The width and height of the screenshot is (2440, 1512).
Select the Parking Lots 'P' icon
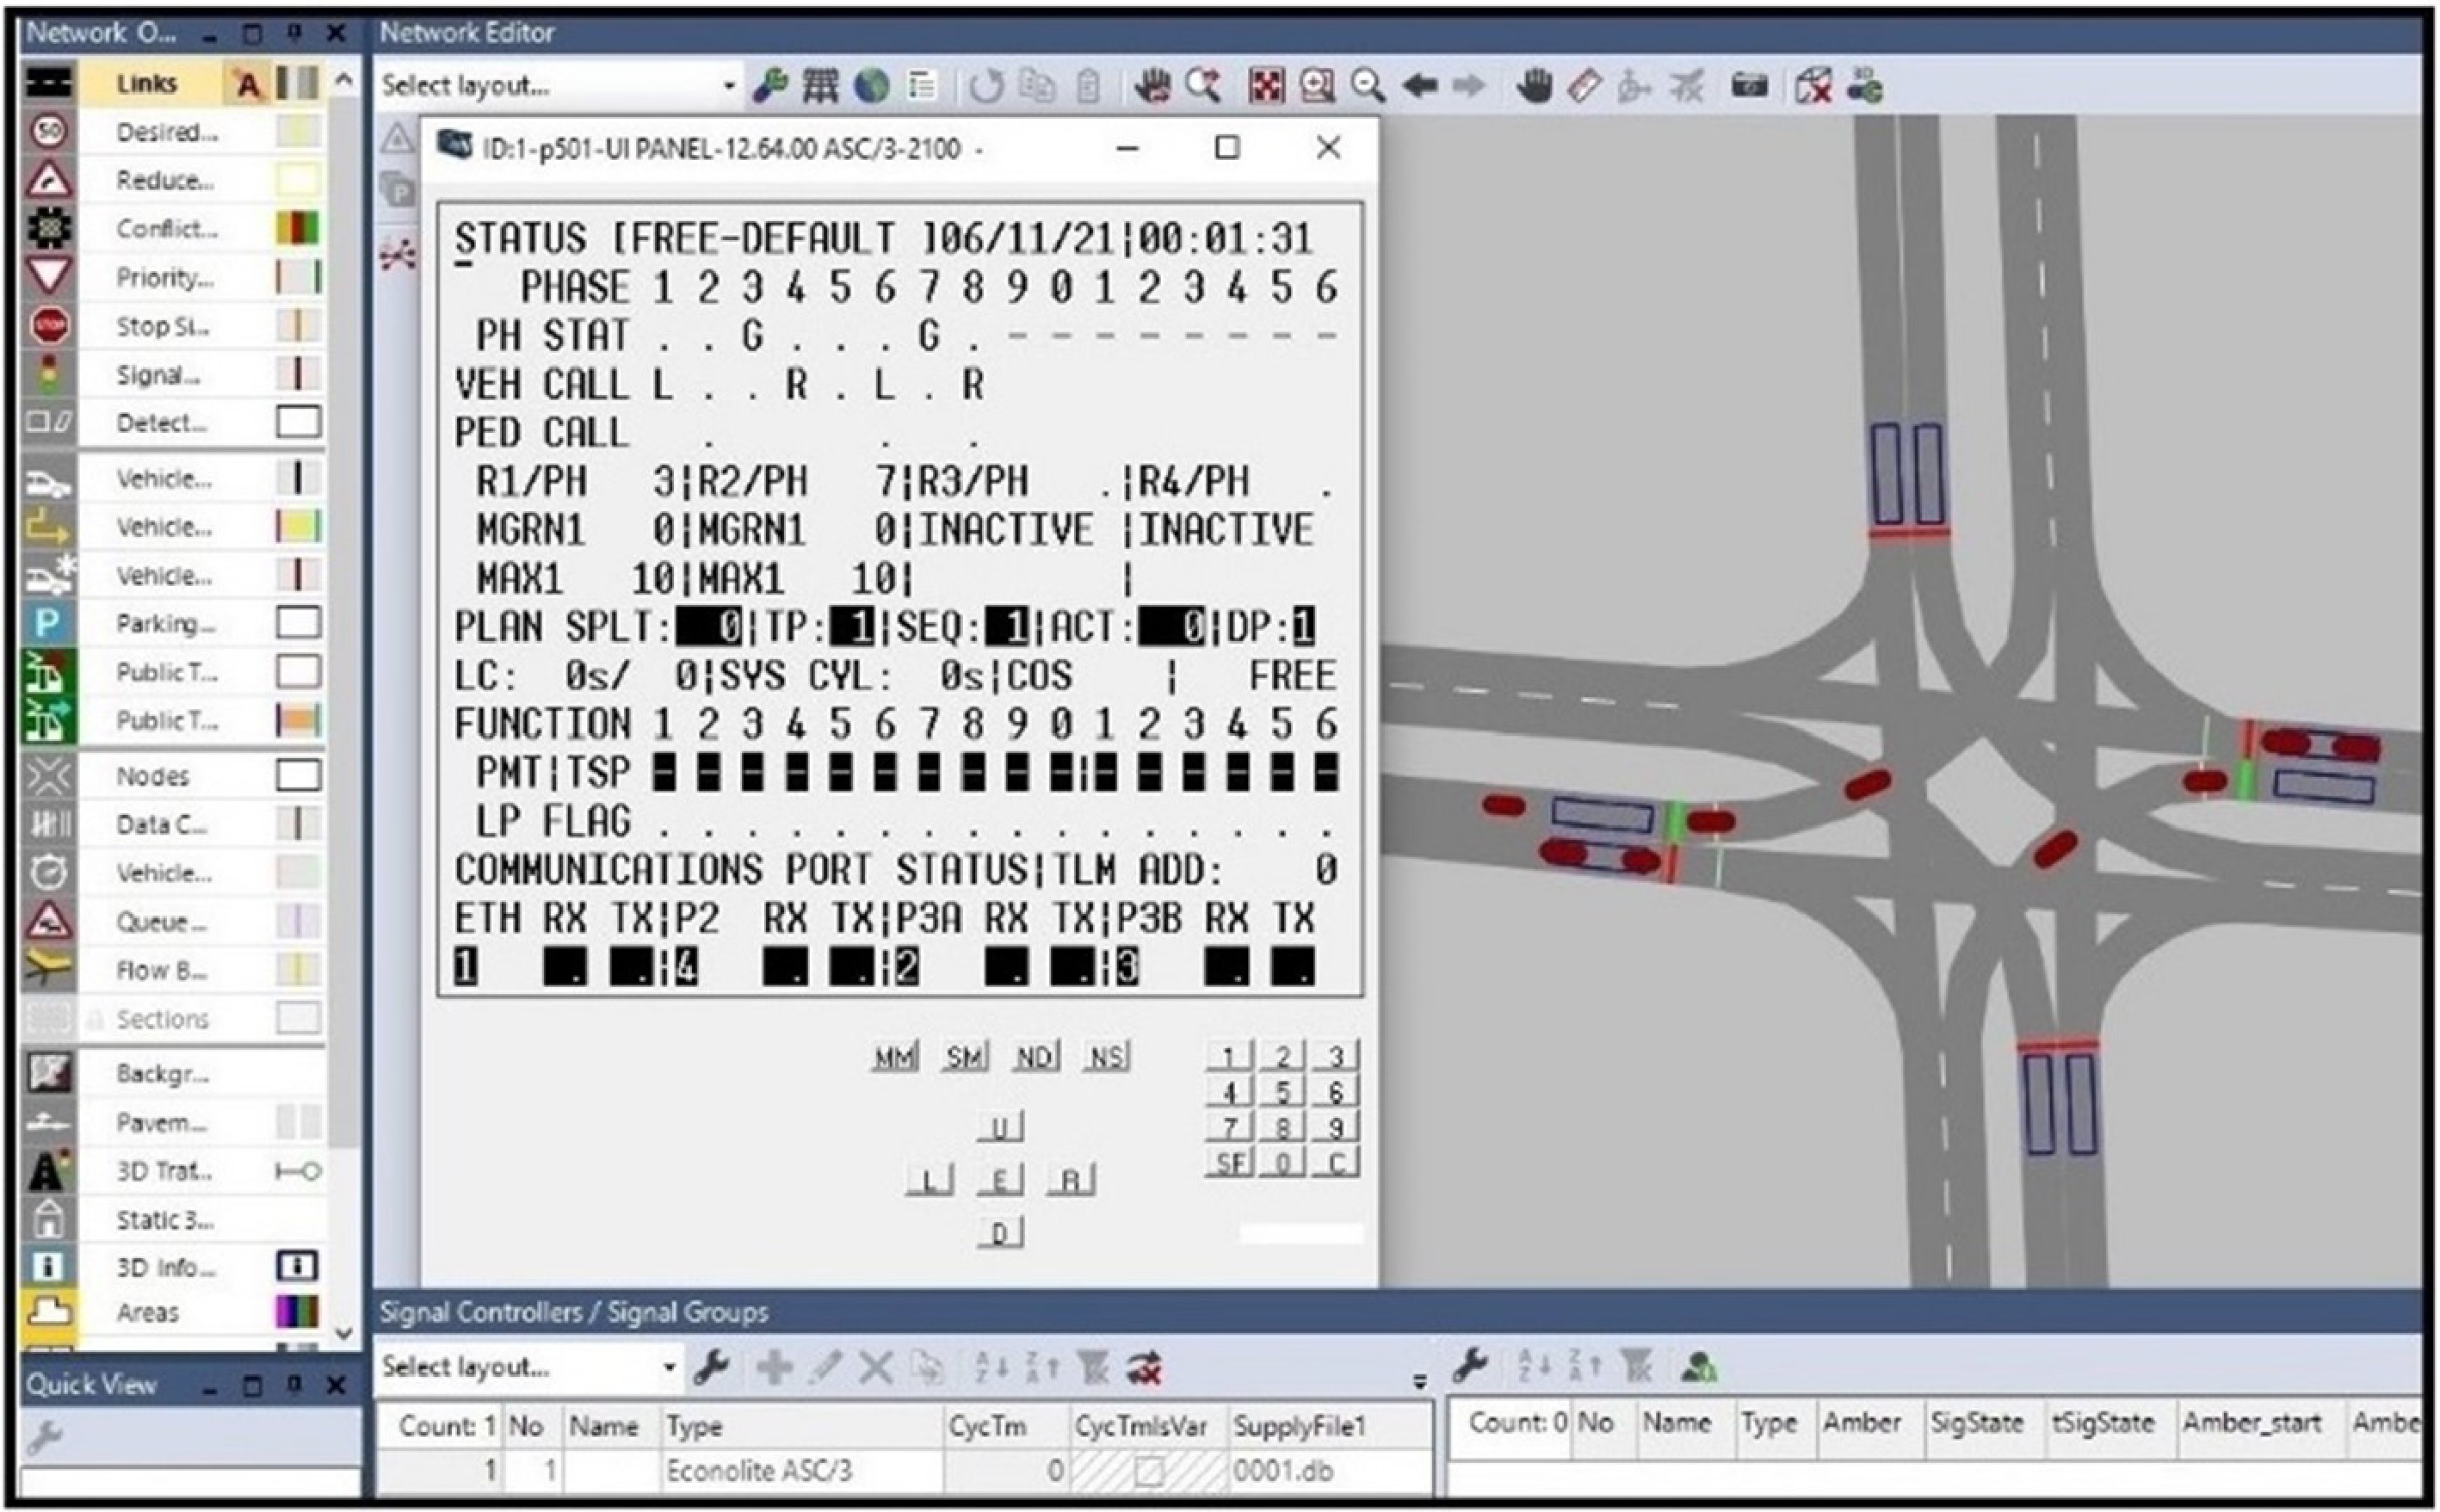click(x=48, y=624)
